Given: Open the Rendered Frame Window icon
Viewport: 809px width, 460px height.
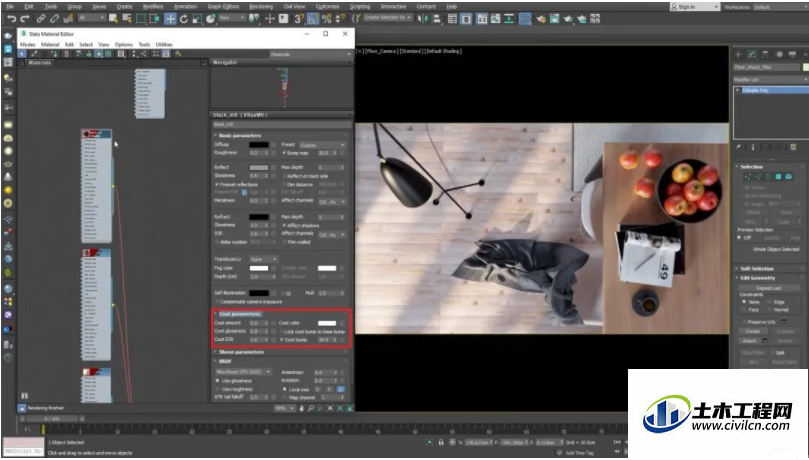Looking at the screenshot, I should tap(554, 19).
